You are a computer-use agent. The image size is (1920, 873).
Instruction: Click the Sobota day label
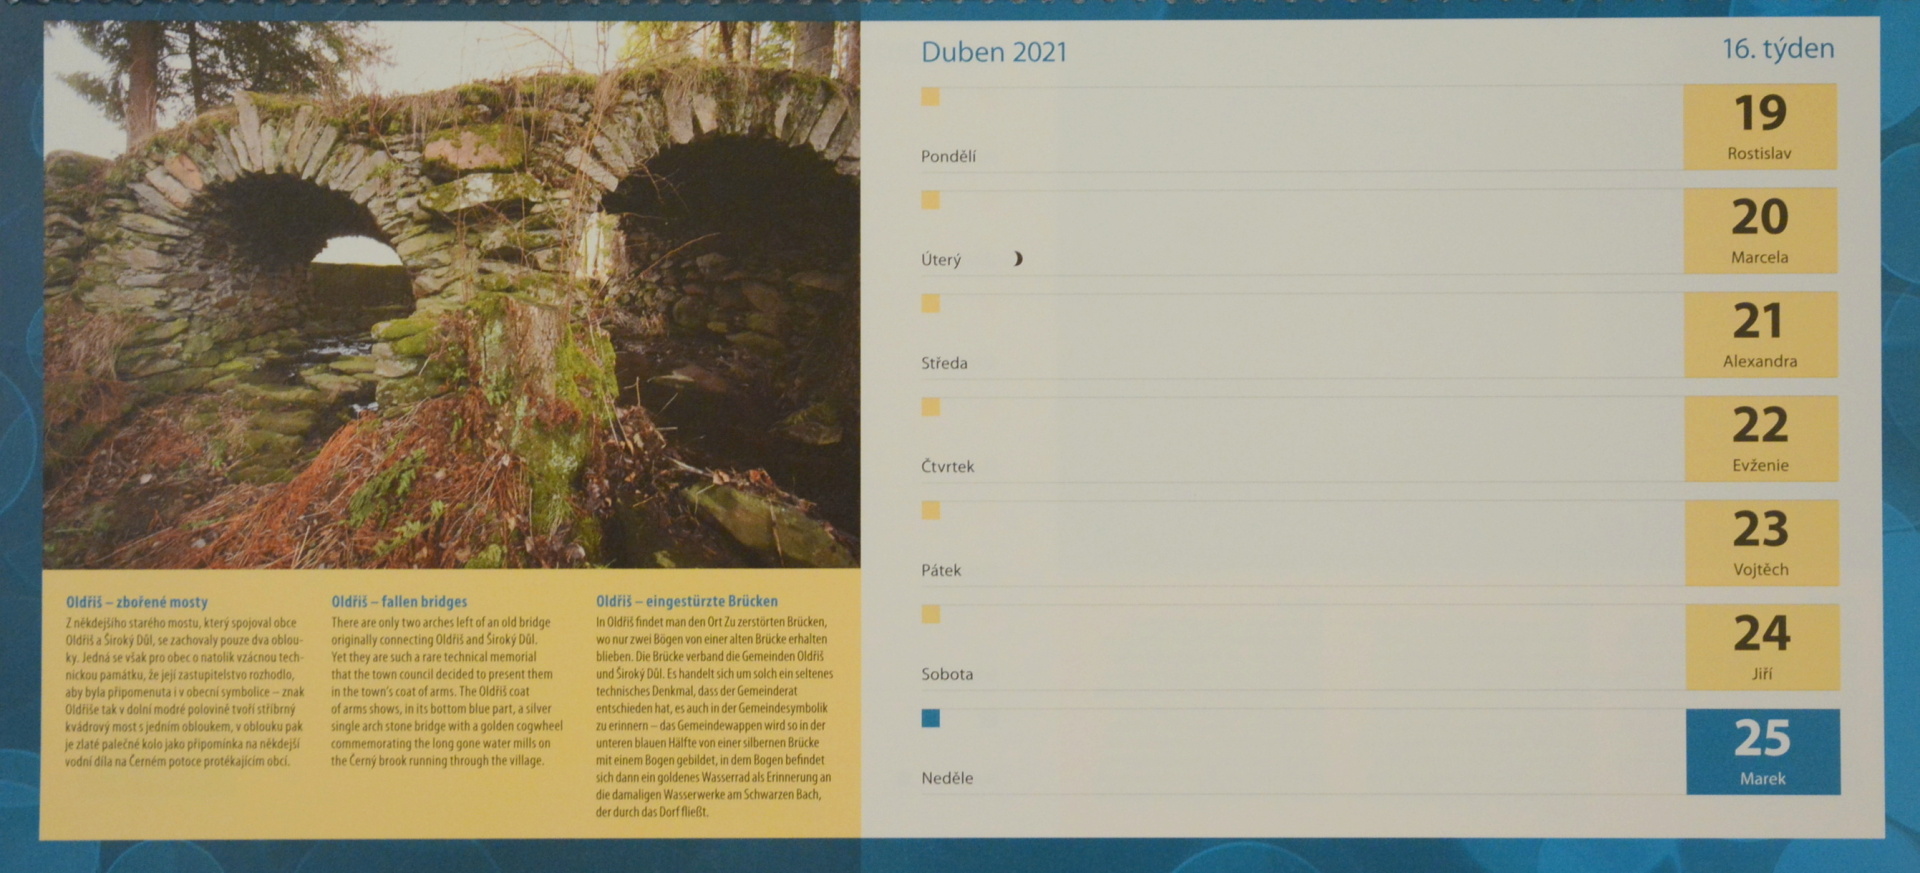[947, 674]
